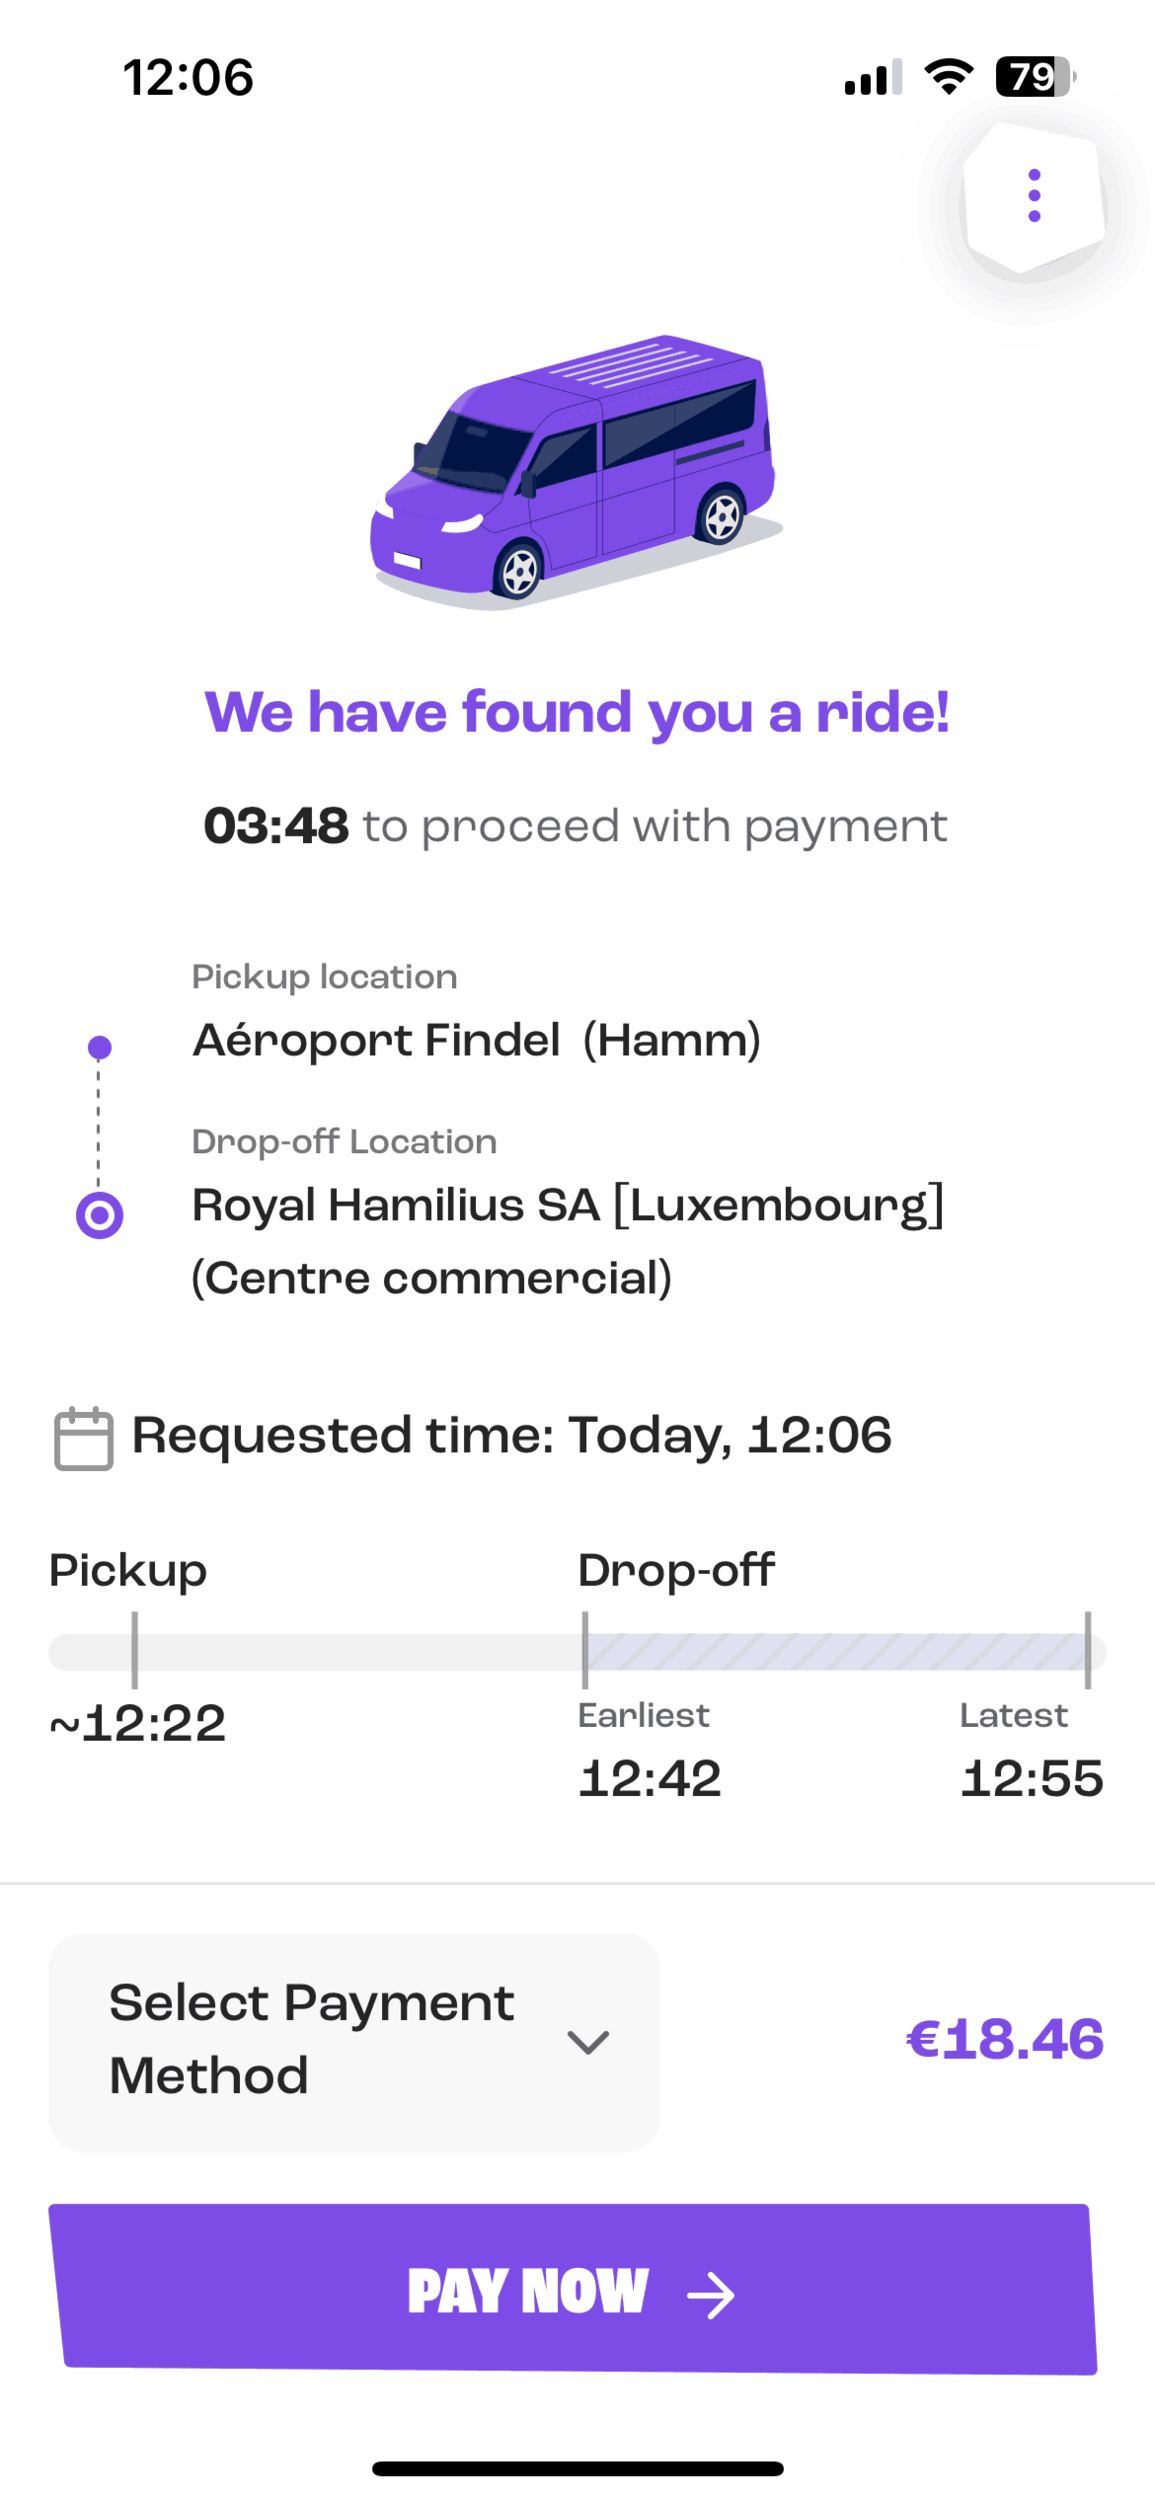This screenshot has height=2500, width=1155.
Task: Tap the pickup location dot marker
Action: [99, 1047]
